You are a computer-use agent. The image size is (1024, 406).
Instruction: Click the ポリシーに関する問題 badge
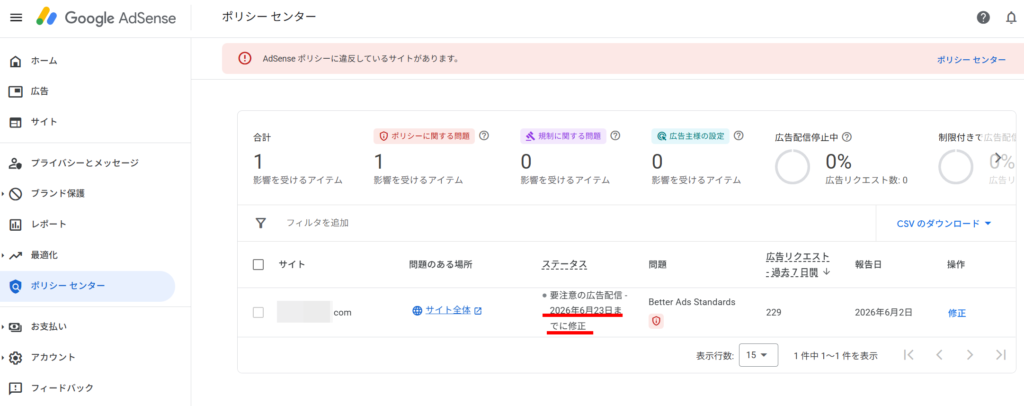point(424,136)
